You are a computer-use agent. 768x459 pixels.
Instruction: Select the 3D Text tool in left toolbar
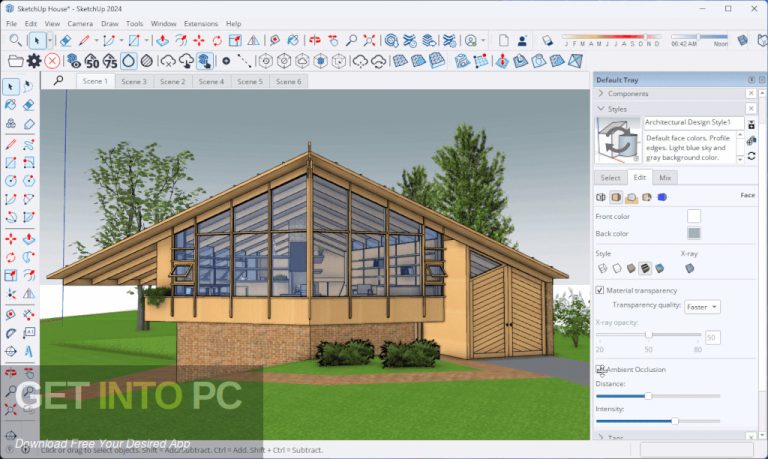click(29, 351)
